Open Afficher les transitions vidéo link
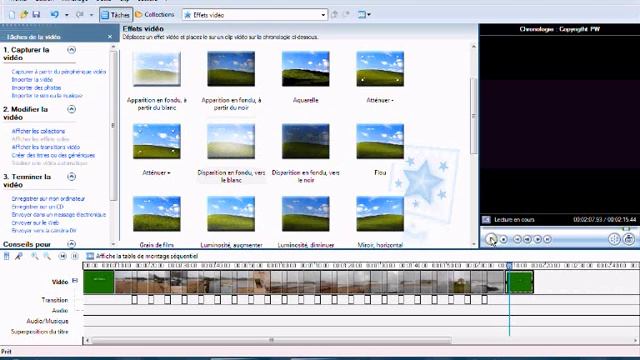This screenshot has height=360, width=640. (x=46, y=147)
